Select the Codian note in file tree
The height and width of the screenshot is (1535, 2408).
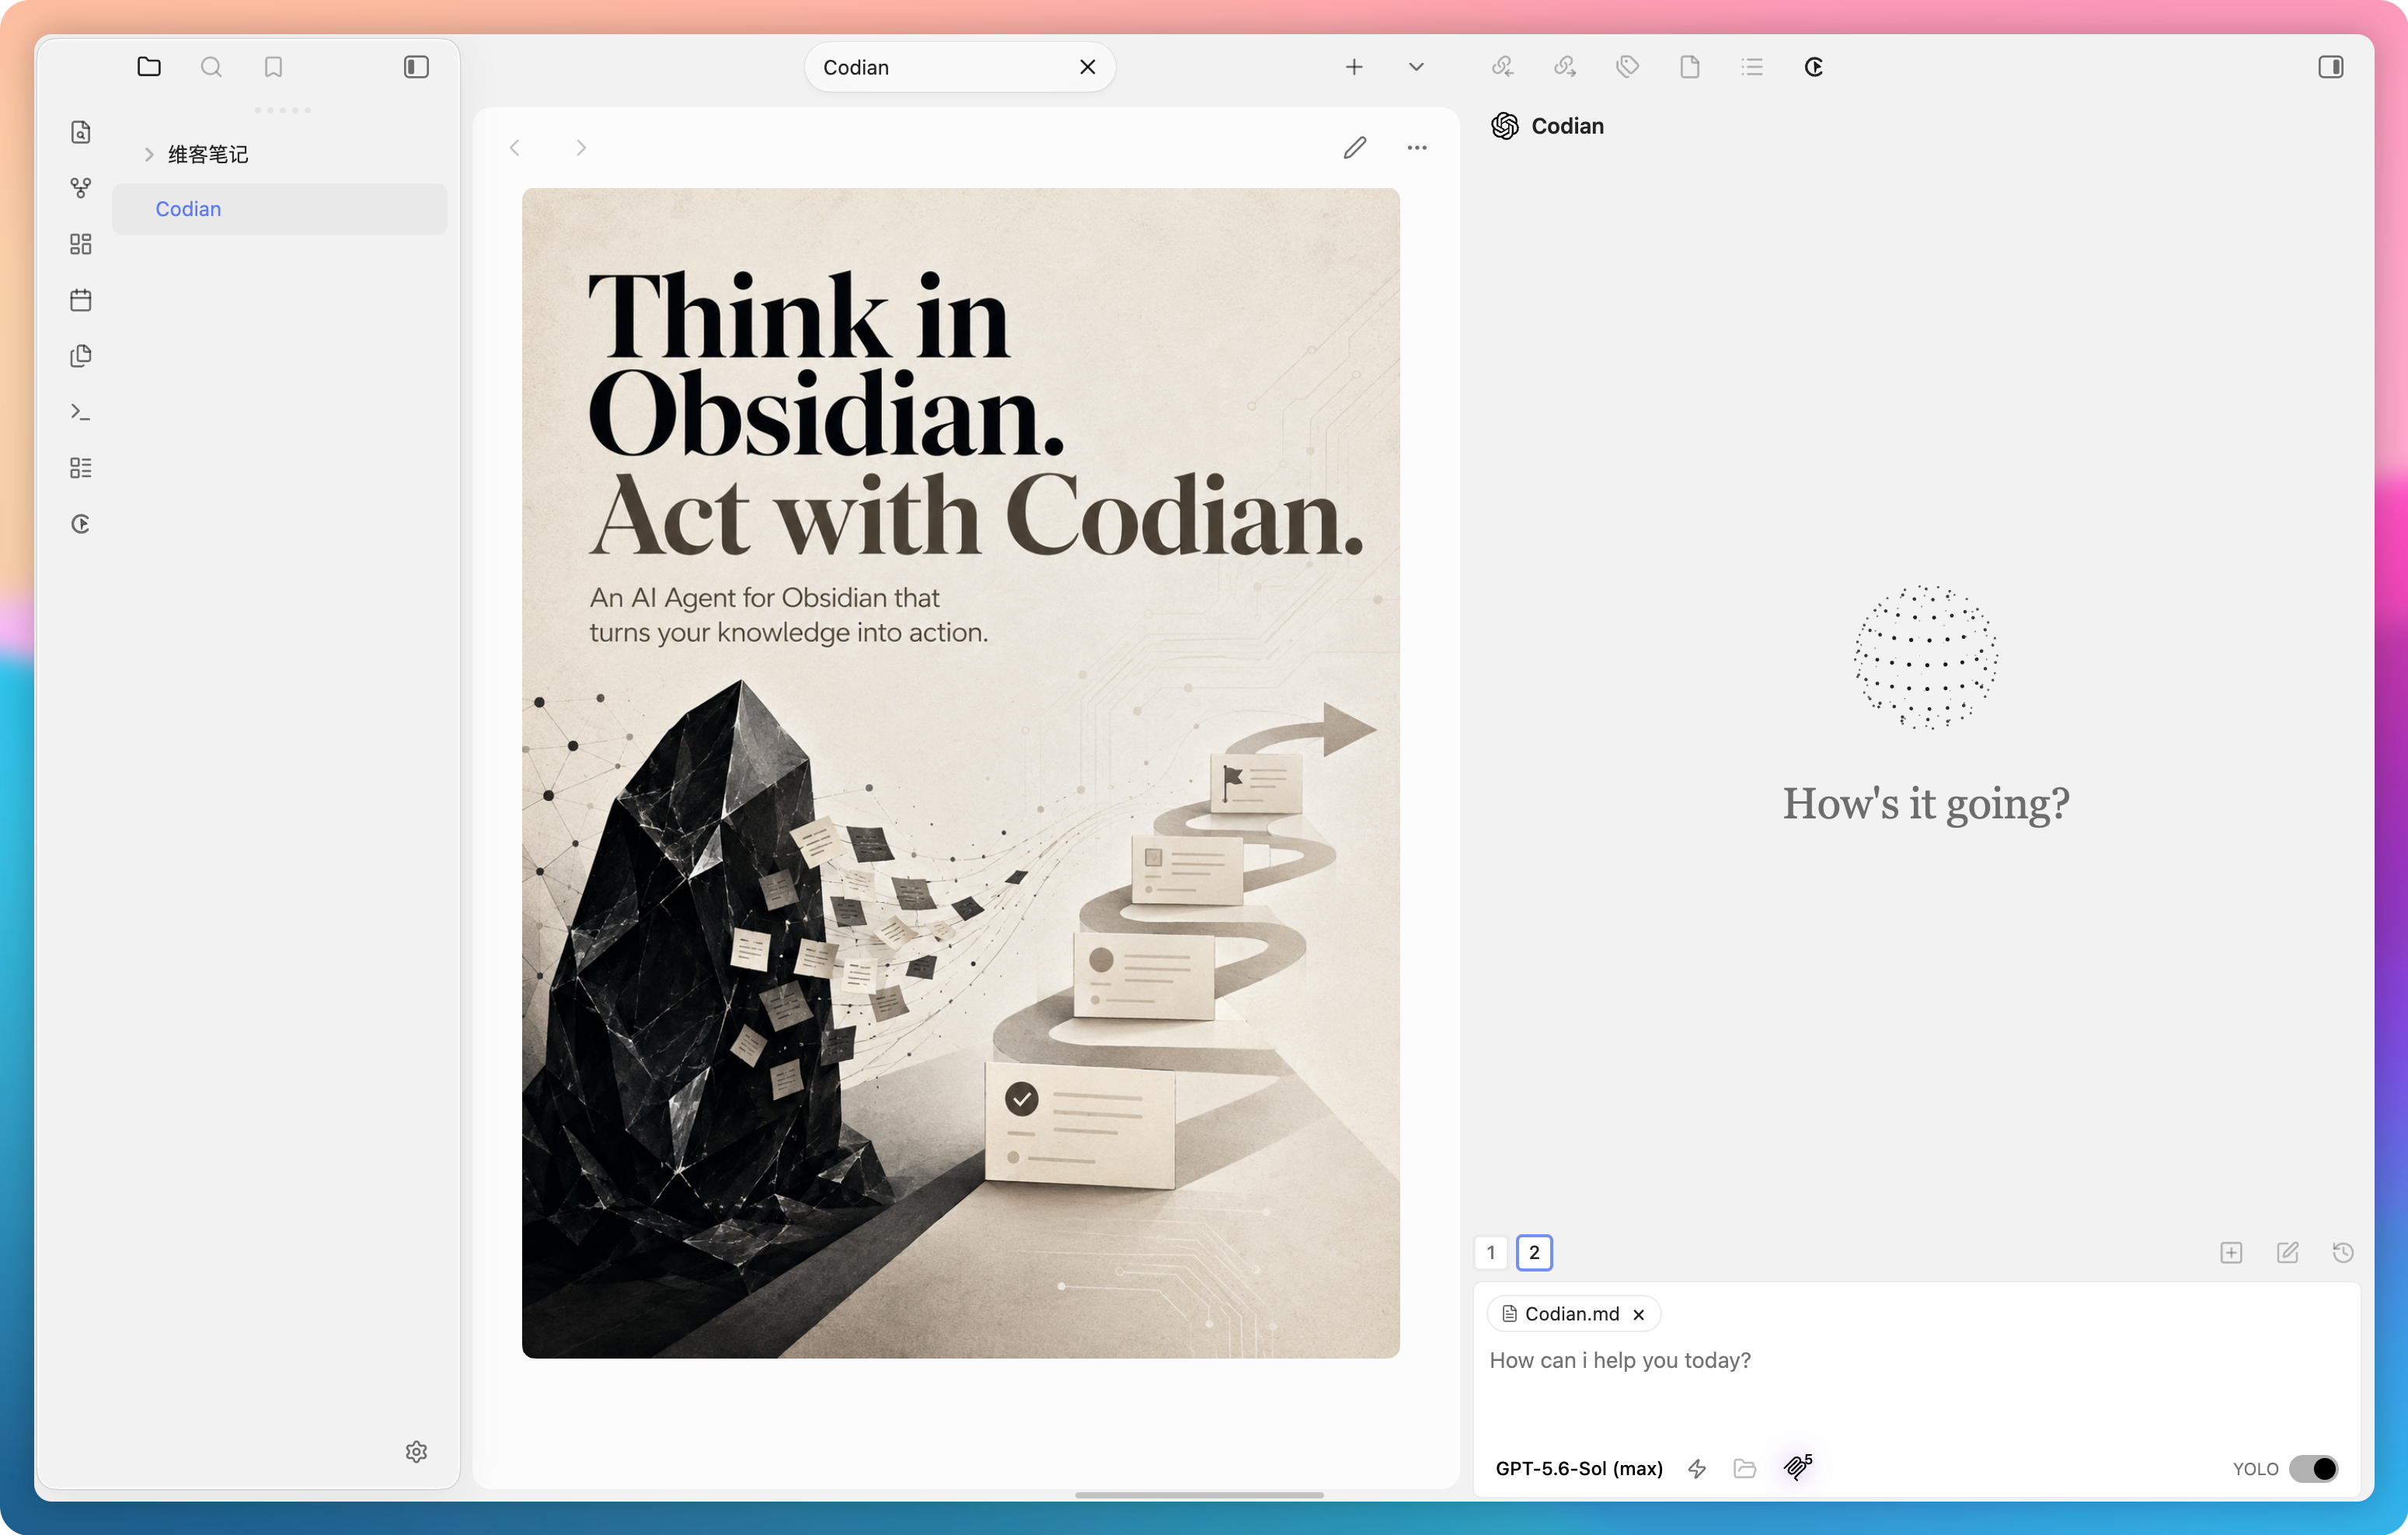tap(279, 209)
